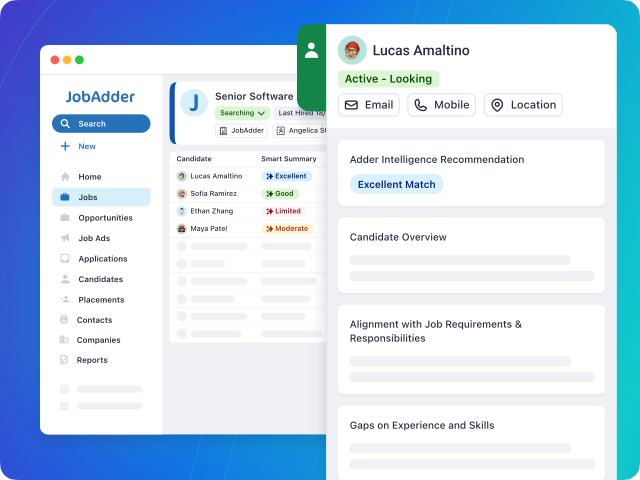Click the Home icon in sidebar
640x480 pixels.
(65, 177)
